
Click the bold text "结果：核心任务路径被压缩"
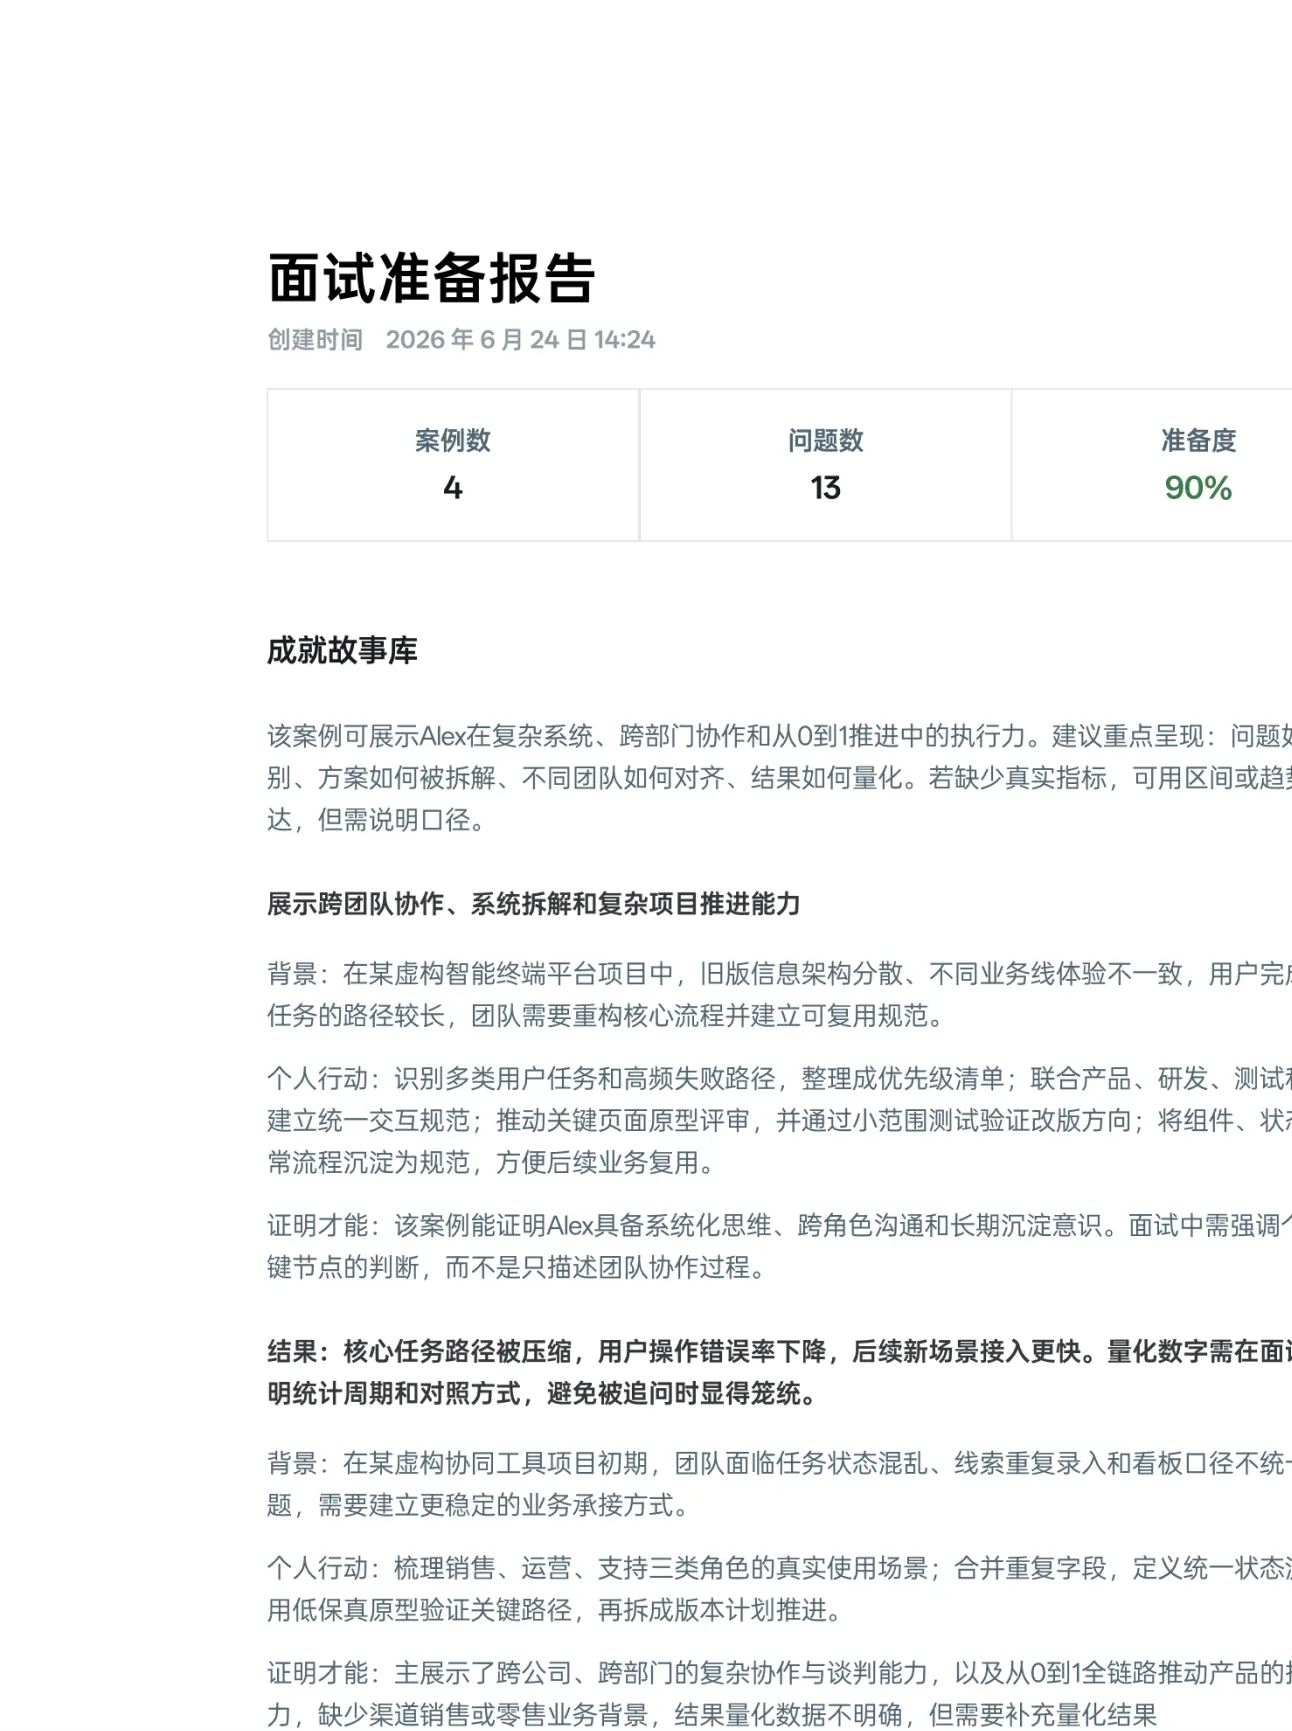[x=779, y=1372]
